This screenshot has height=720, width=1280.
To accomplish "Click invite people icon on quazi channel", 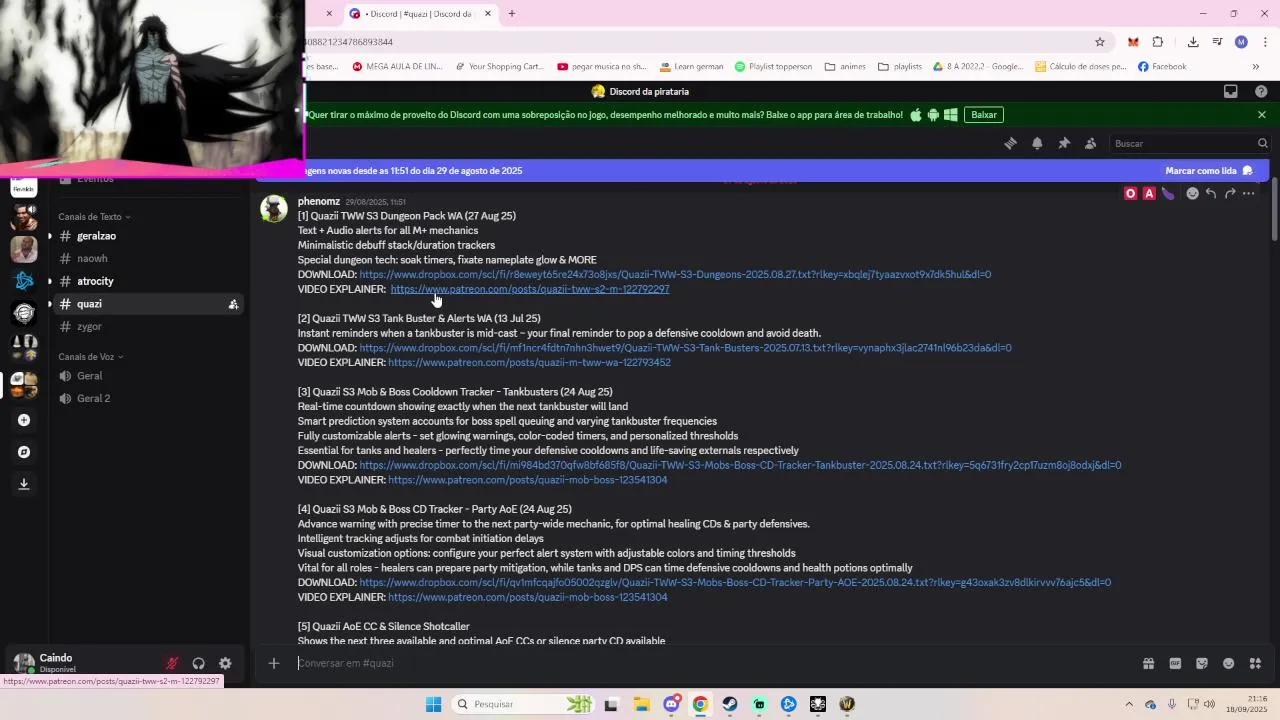I will (x=233, y=304).
